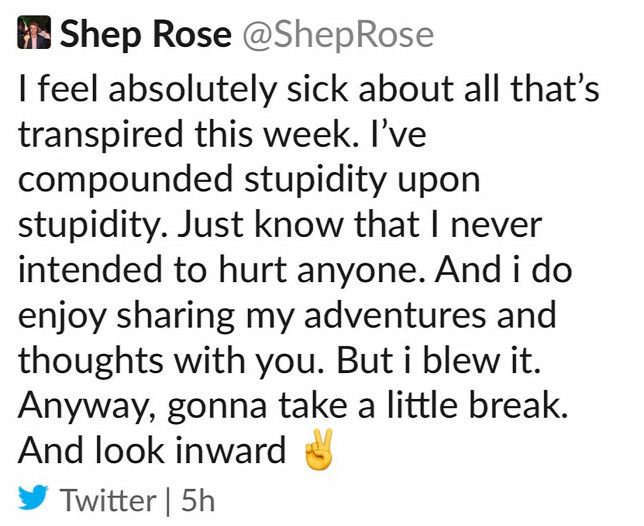644x526 pixels.
Task: Click the word "thoughts" in the tweet
Action: pyautogui.click(x=90, y=360)
